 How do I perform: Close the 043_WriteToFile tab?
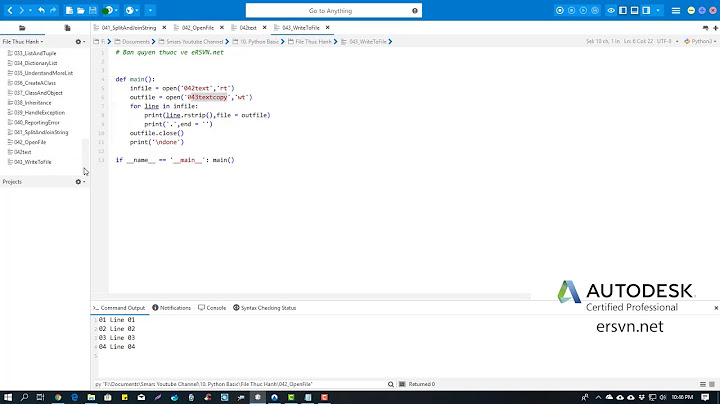pyautogui.click(x=327, y=28)
